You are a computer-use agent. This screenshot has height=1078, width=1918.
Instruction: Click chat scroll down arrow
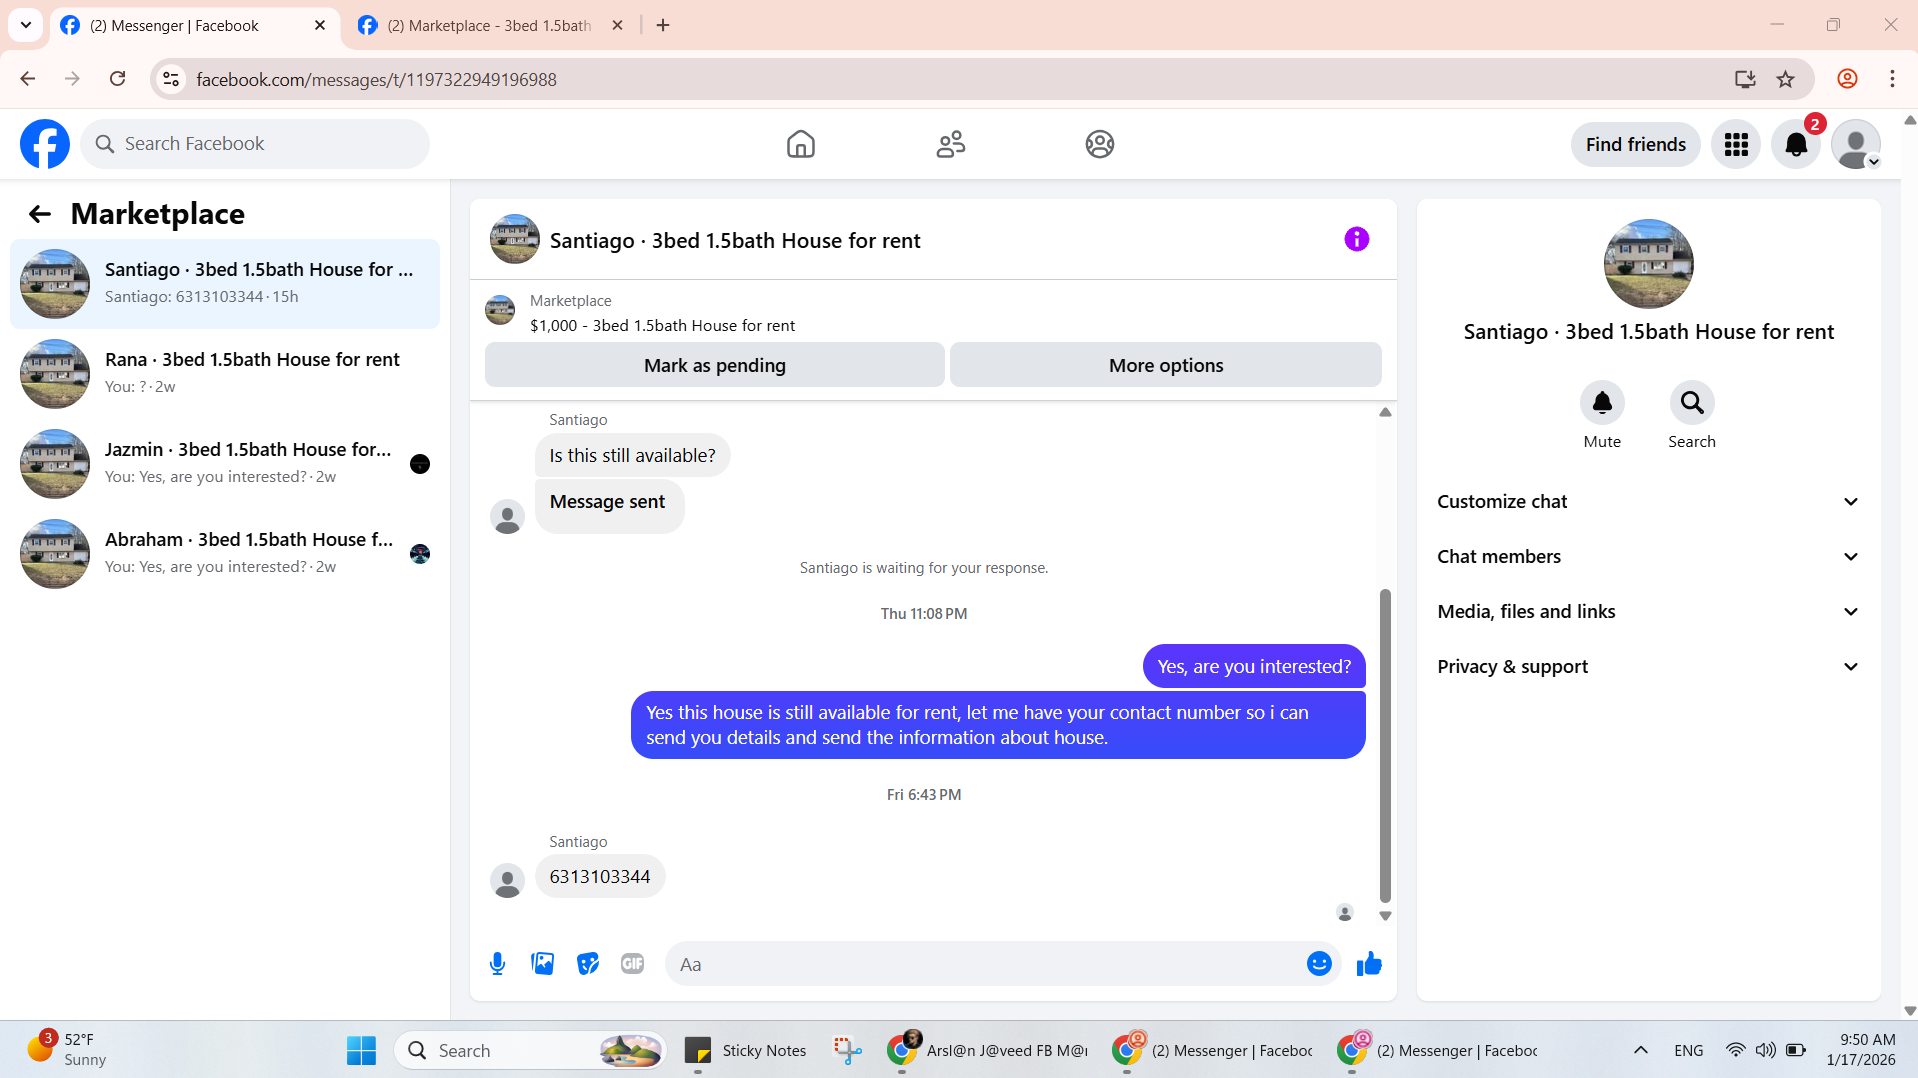coord(1385,916)
